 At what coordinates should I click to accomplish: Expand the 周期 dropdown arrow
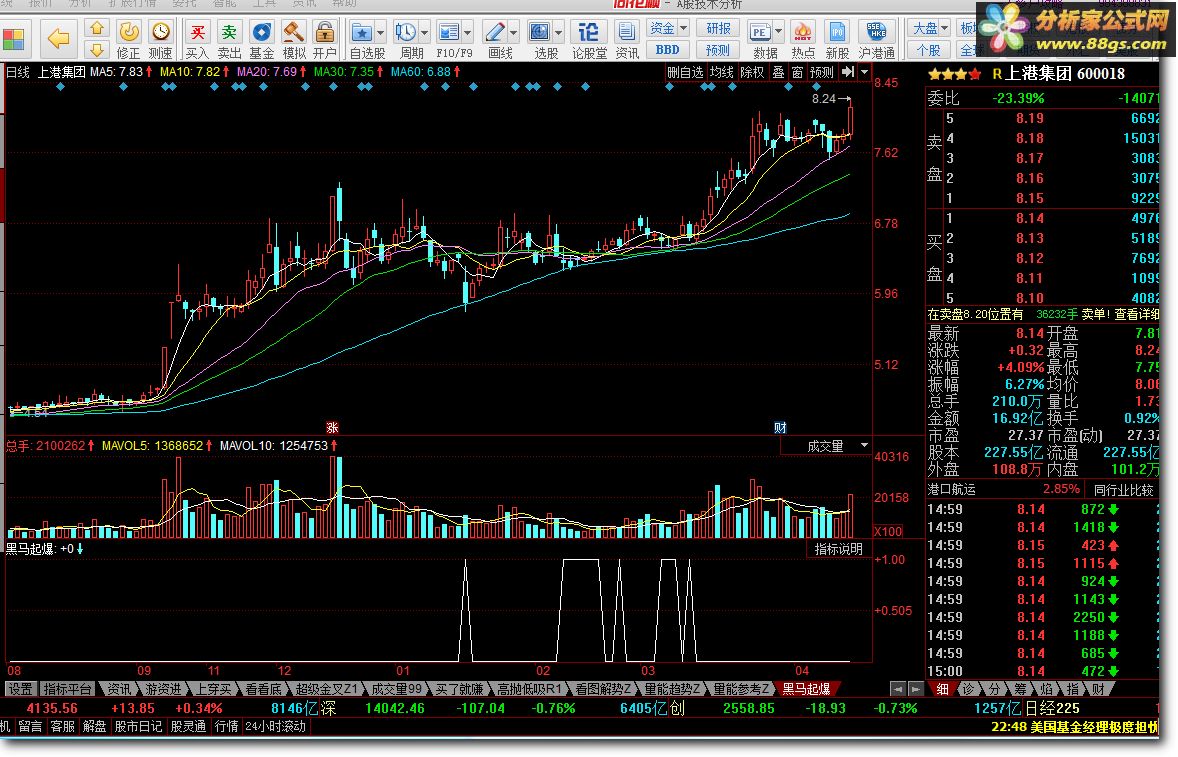coord(425,32)
